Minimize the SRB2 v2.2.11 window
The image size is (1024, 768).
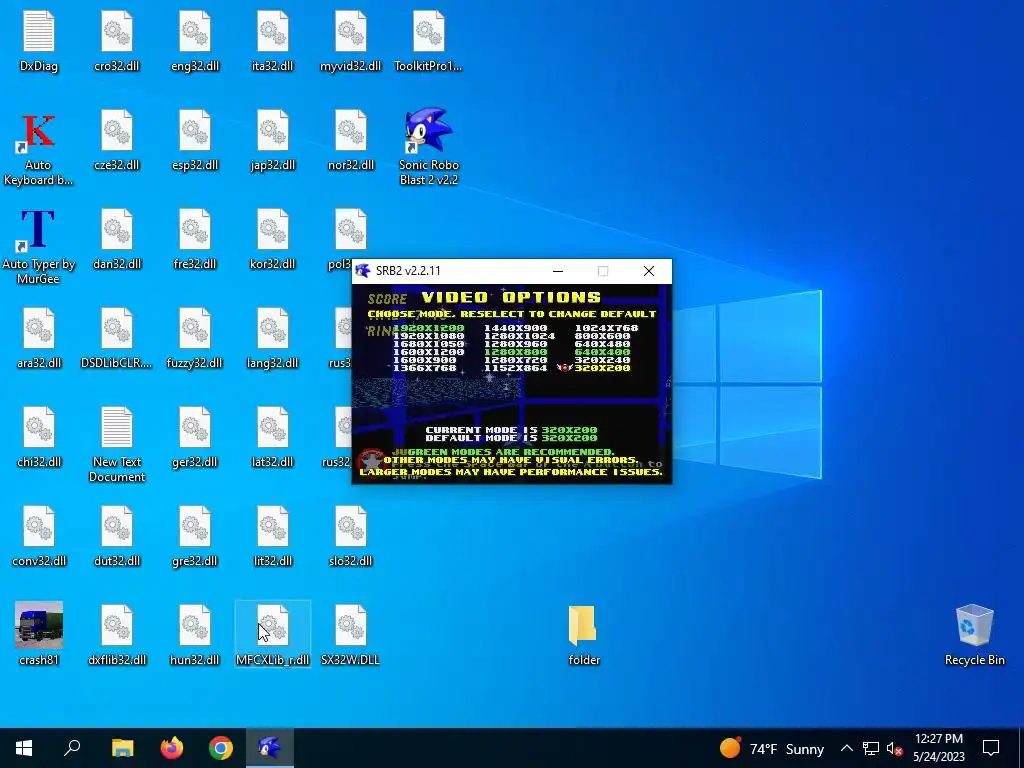pos(558,271)
